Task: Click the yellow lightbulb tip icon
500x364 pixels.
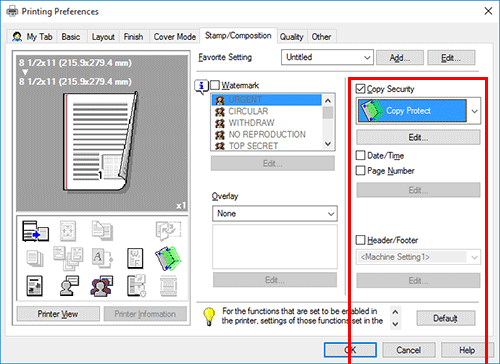Action: pos(209,316)
